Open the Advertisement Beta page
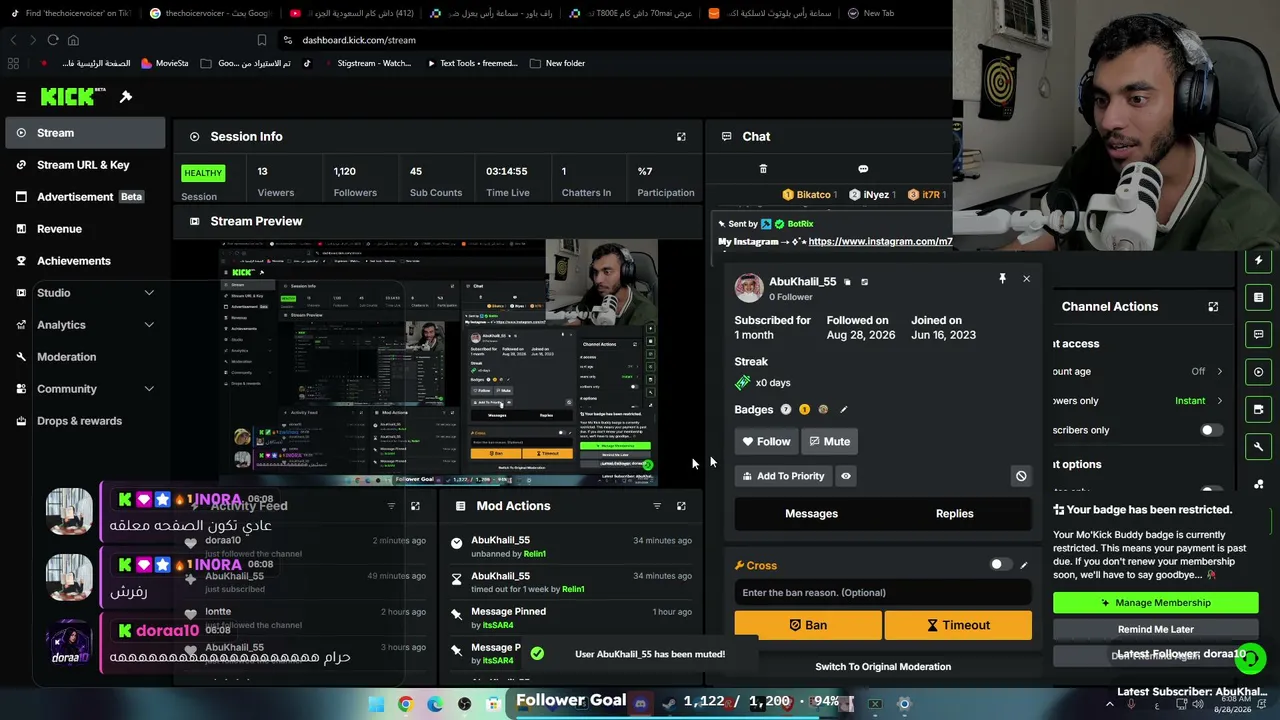 (x=85, y=197)
